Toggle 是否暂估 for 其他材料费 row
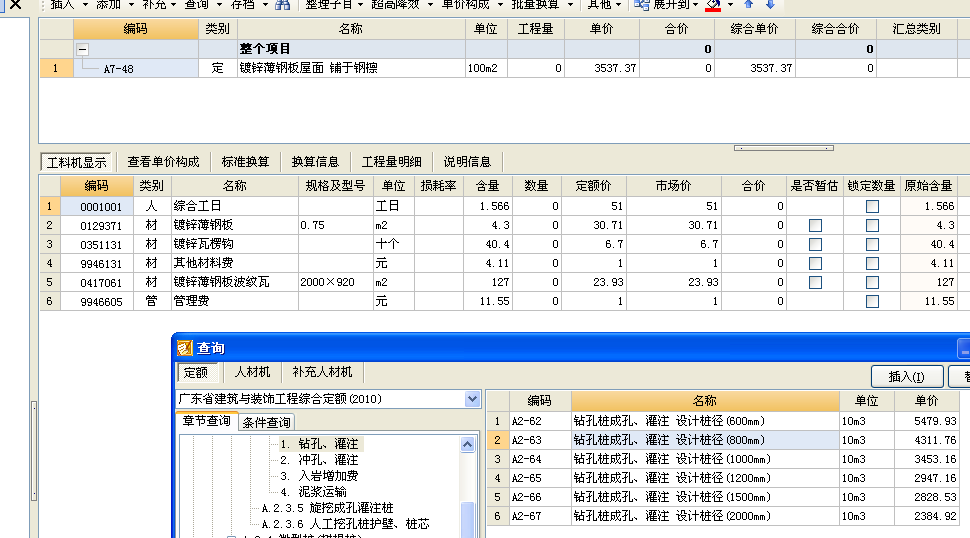Screen dimensions: 970x538 coord(815,264)
